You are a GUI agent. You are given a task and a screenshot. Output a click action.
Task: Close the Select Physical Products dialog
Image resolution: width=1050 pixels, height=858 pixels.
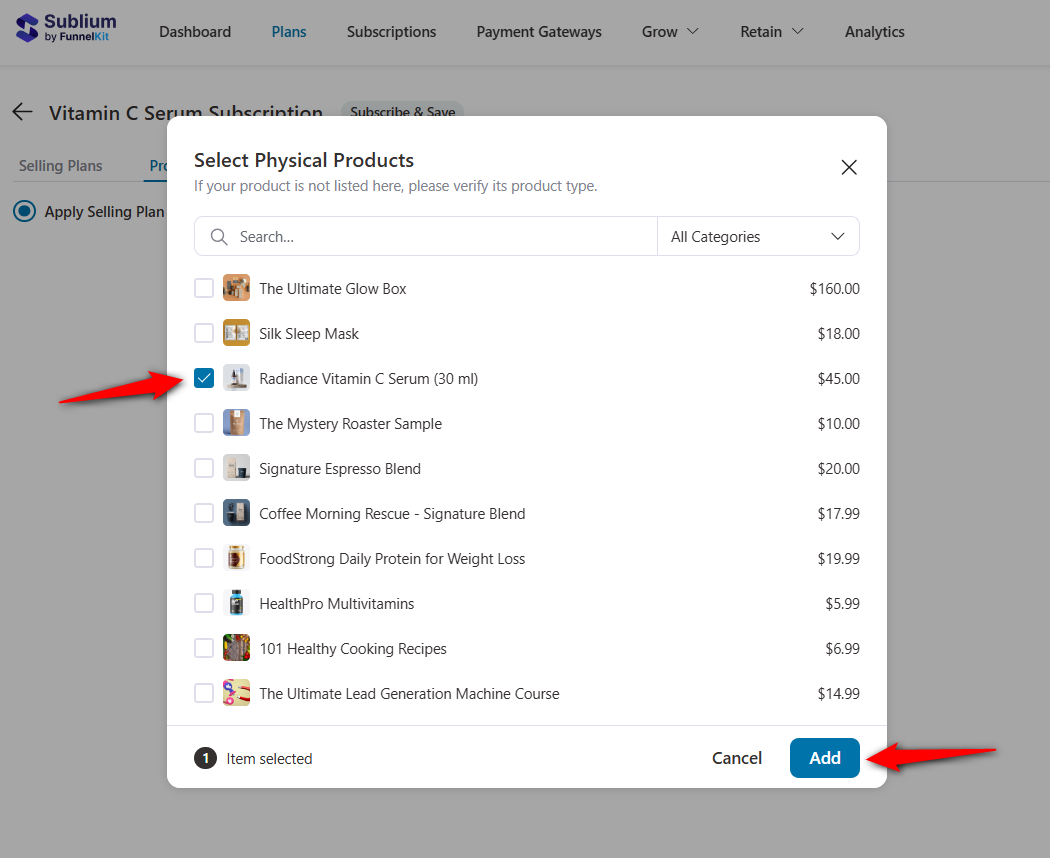pyautogui.click(x=848, y=167)
